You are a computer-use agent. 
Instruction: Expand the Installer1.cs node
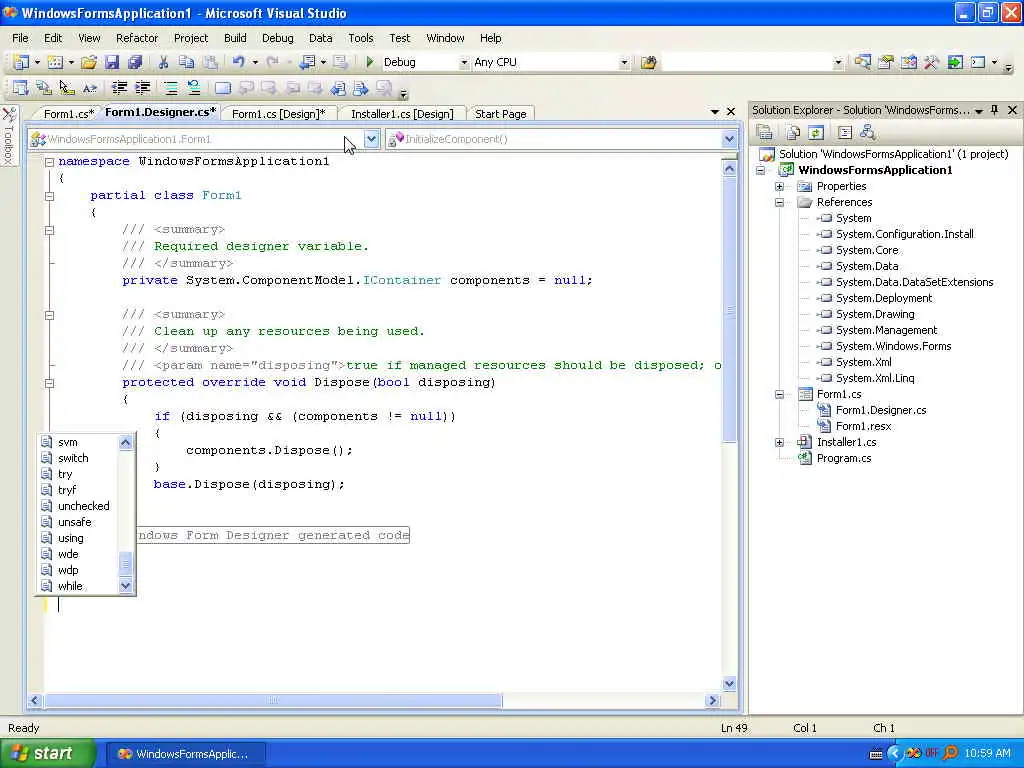pyautogui.click(x=779, y=443)
